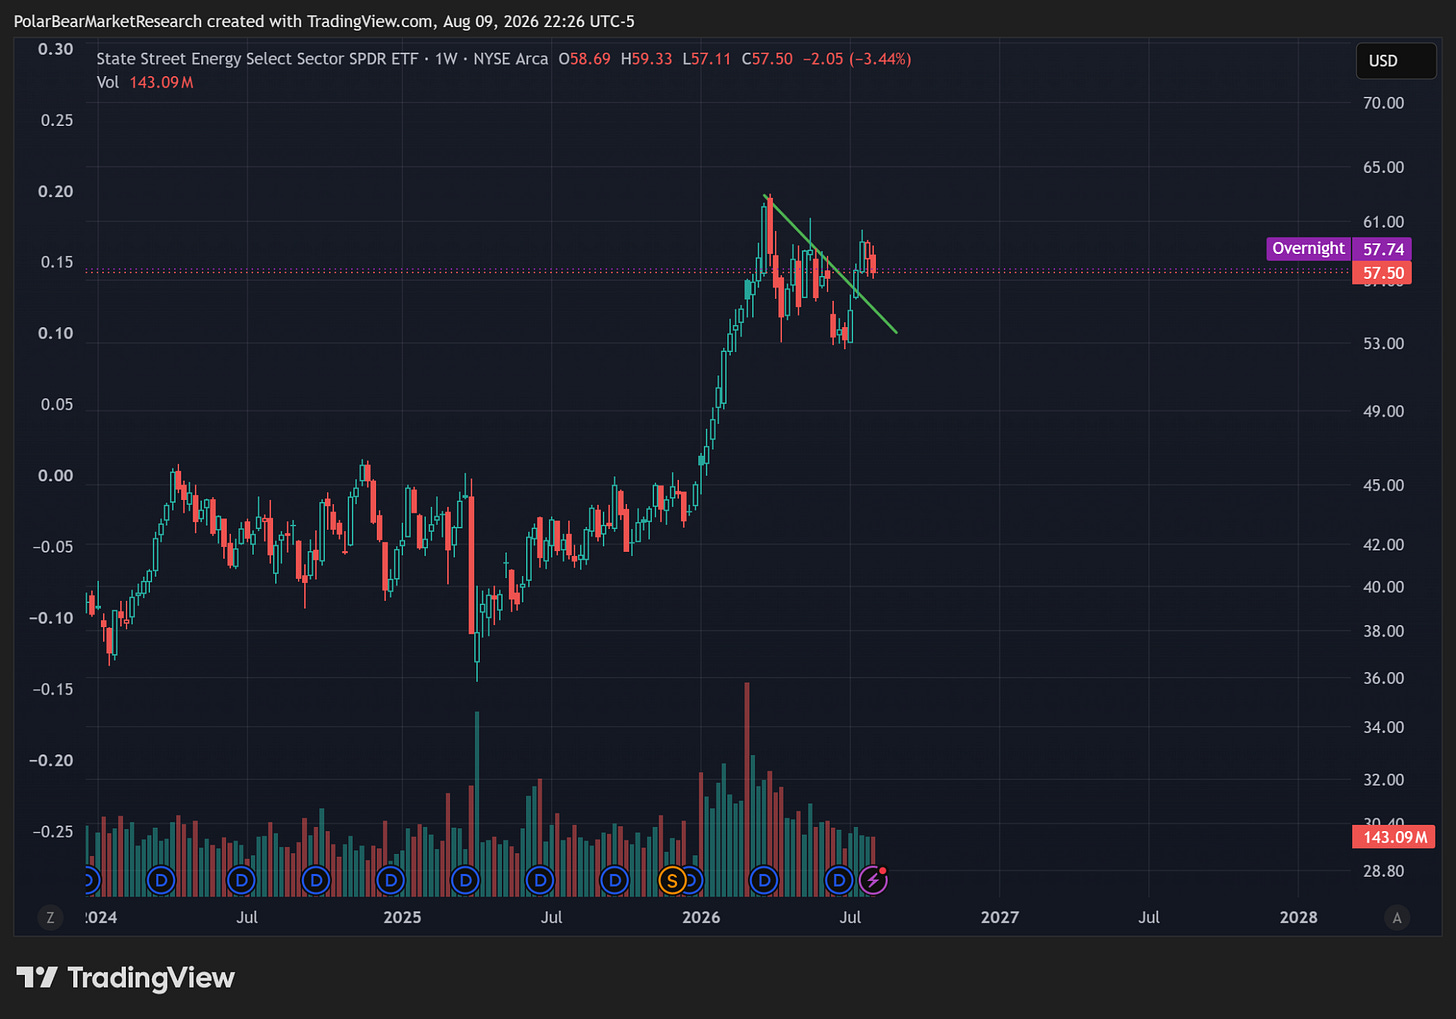Click the 0.30 label on the left scale
Viewport: 1456px width, 1019px height.
coord(56,49)
